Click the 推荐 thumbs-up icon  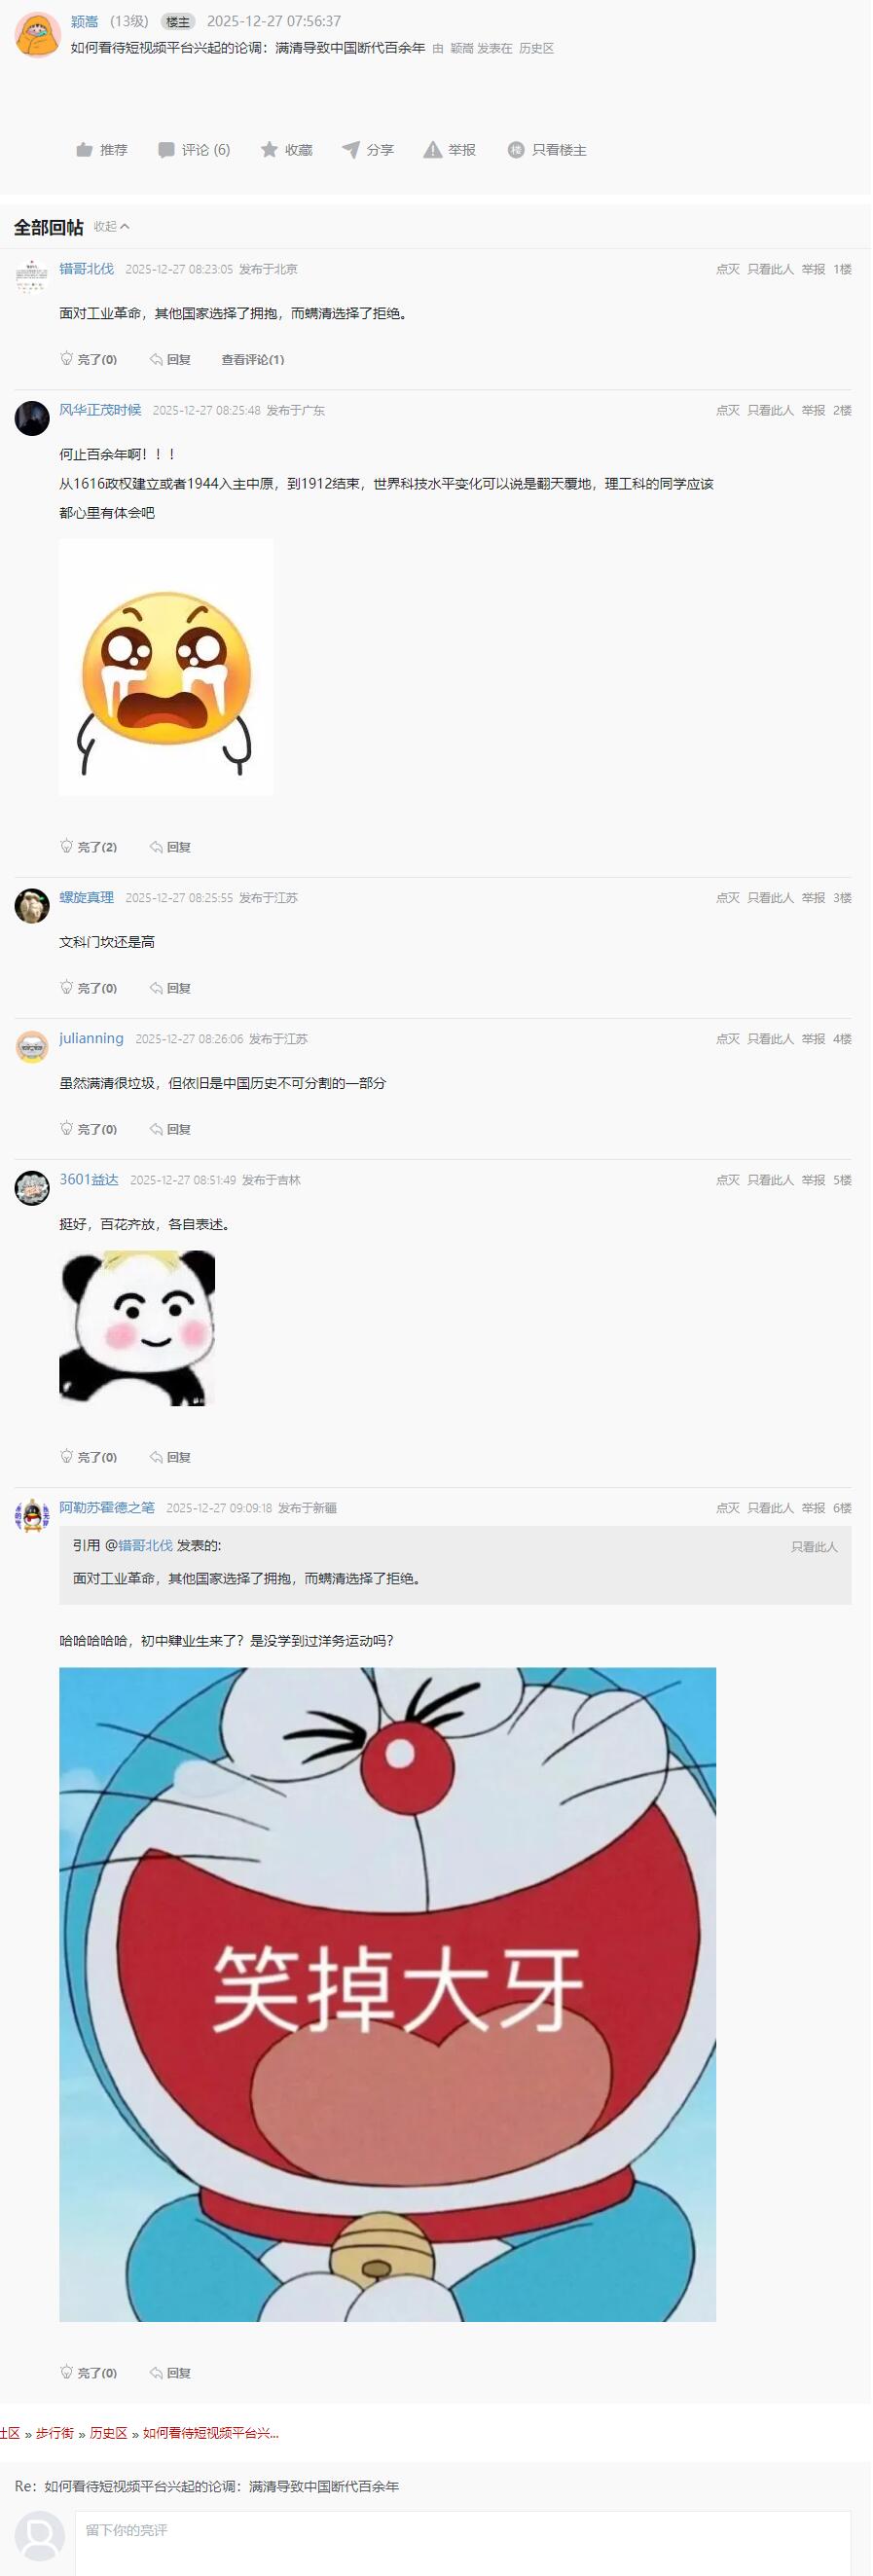pos(84,150)
